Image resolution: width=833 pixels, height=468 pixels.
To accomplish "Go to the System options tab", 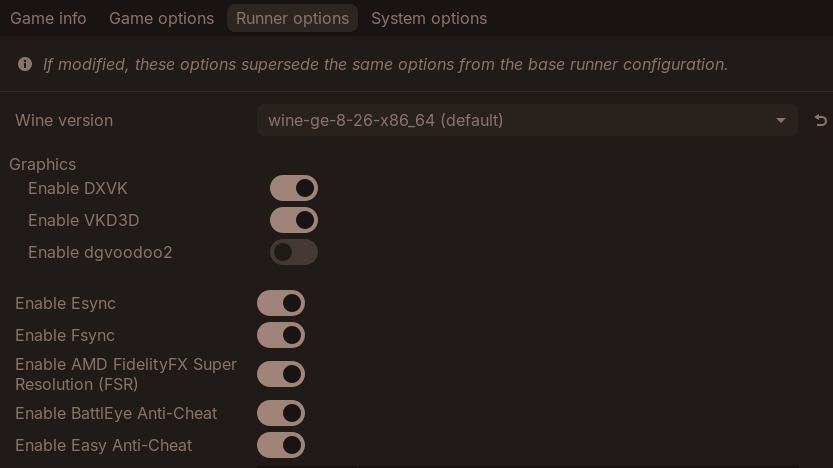I will coord(429,18).
